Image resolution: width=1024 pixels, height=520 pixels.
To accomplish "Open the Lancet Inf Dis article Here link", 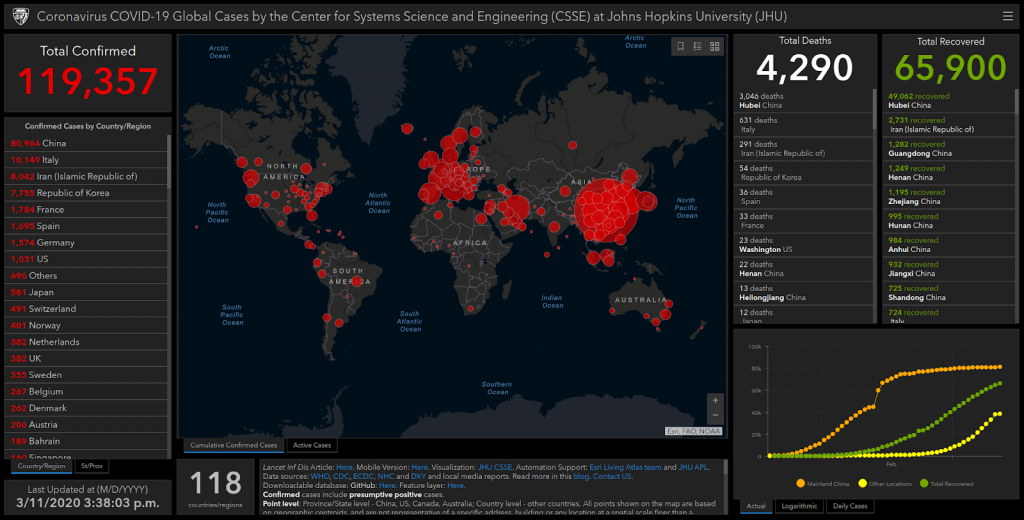I will point(344,467).
